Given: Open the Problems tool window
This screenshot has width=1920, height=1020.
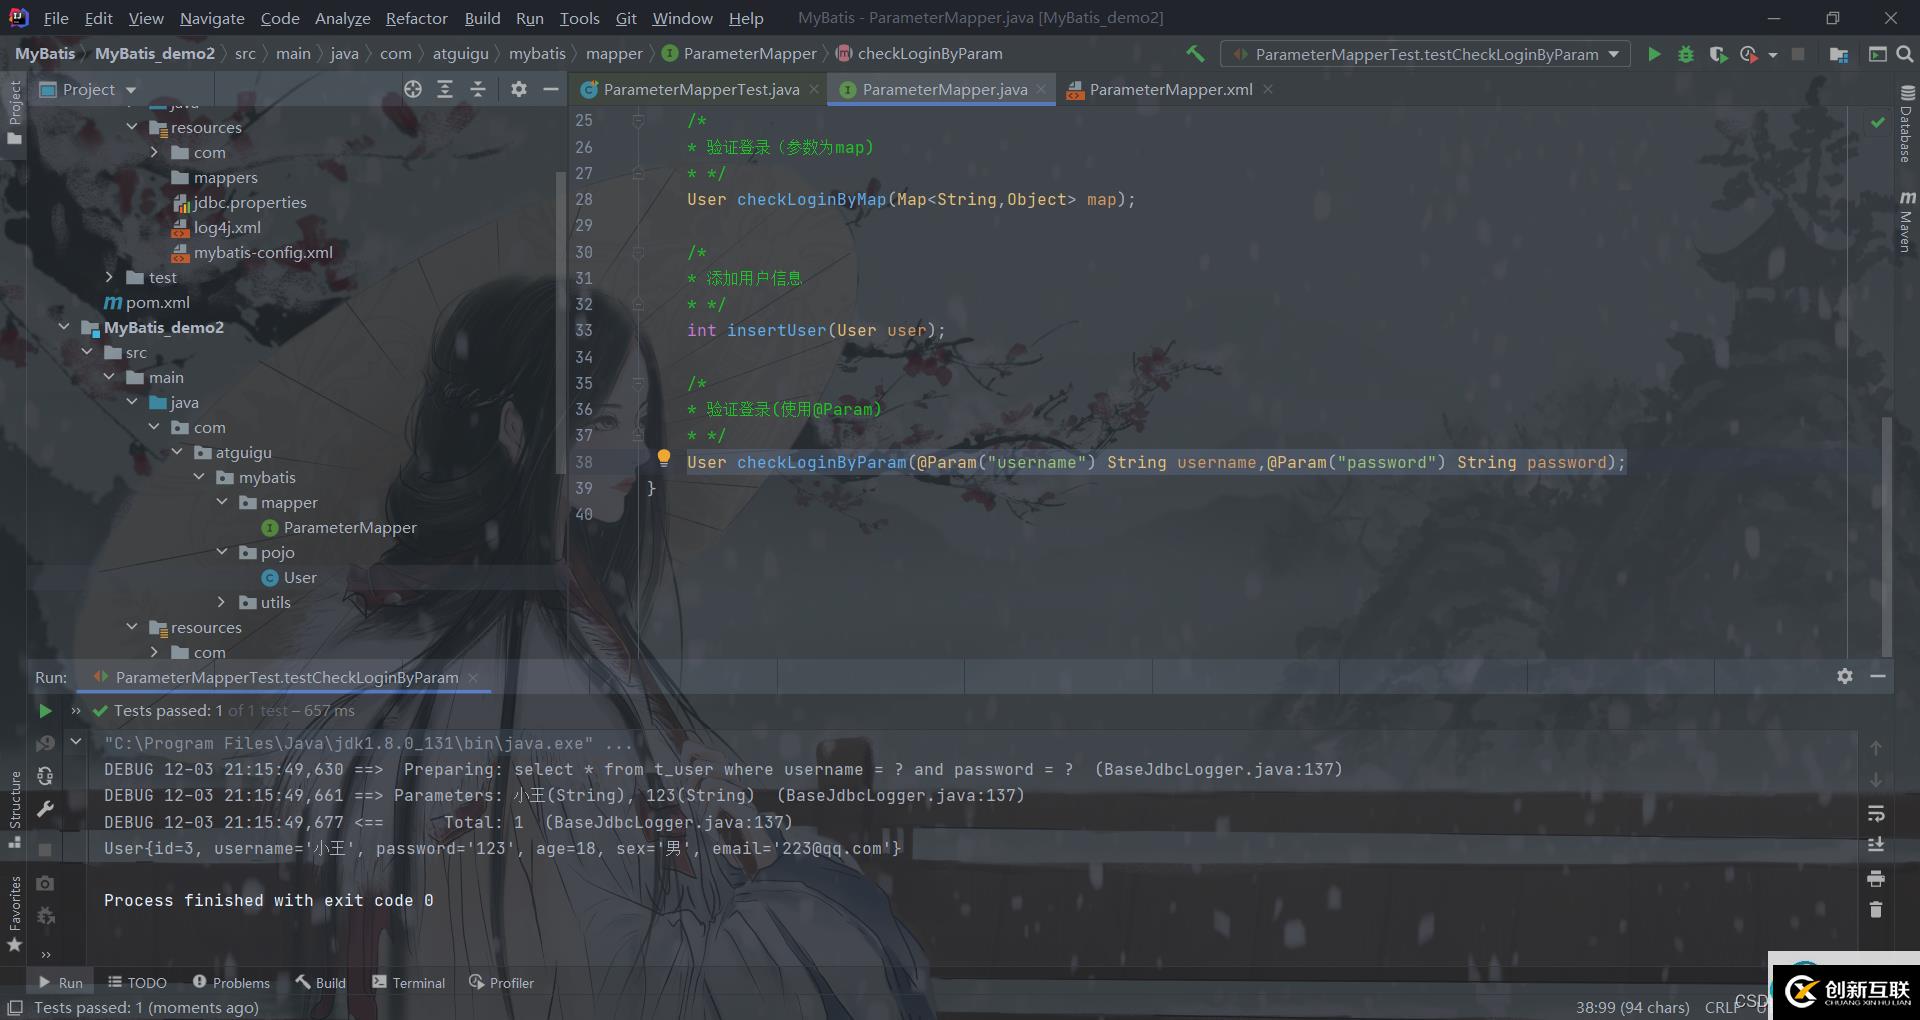Looking at the screenshot, I should 231,983.
